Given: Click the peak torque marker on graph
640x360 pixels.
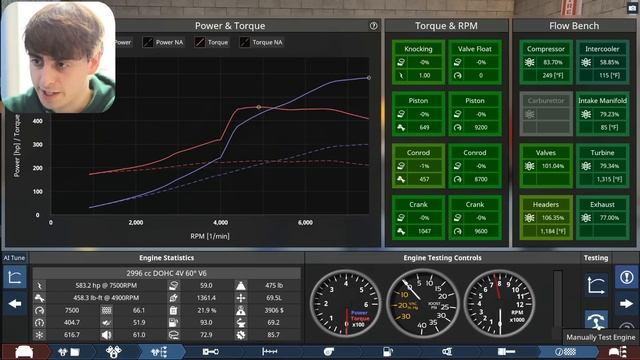Looking at the screenshot, I should 258,107.
